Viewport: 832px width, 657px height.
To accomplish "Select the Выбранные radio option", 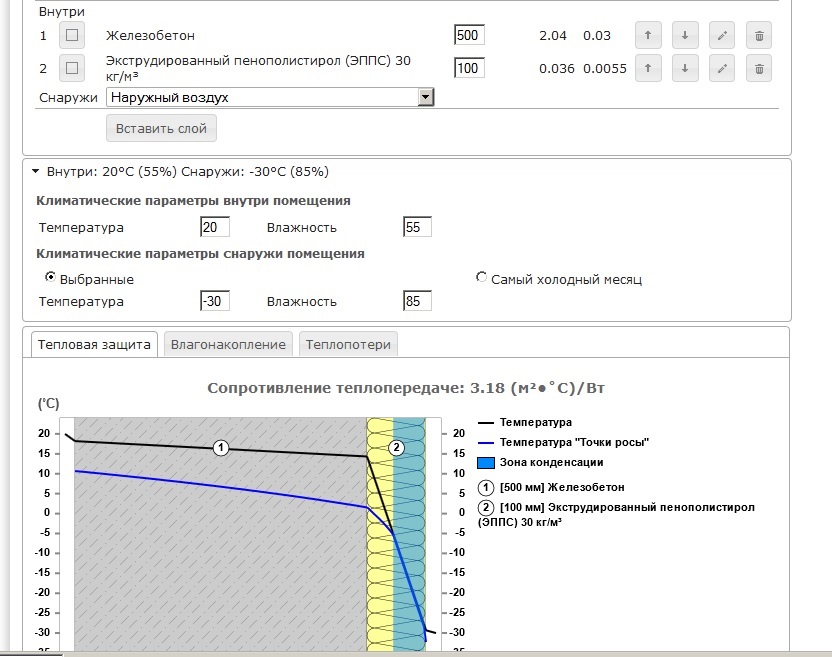I will tap(50, 277).
